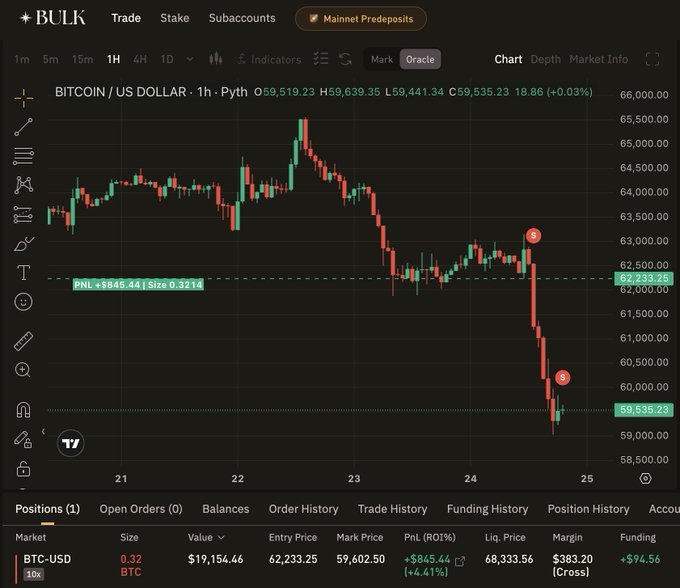The width and height of the screenshot is (680, 588).
Task: Click the chart refresh arrows icon
Action: pos(345,59)
